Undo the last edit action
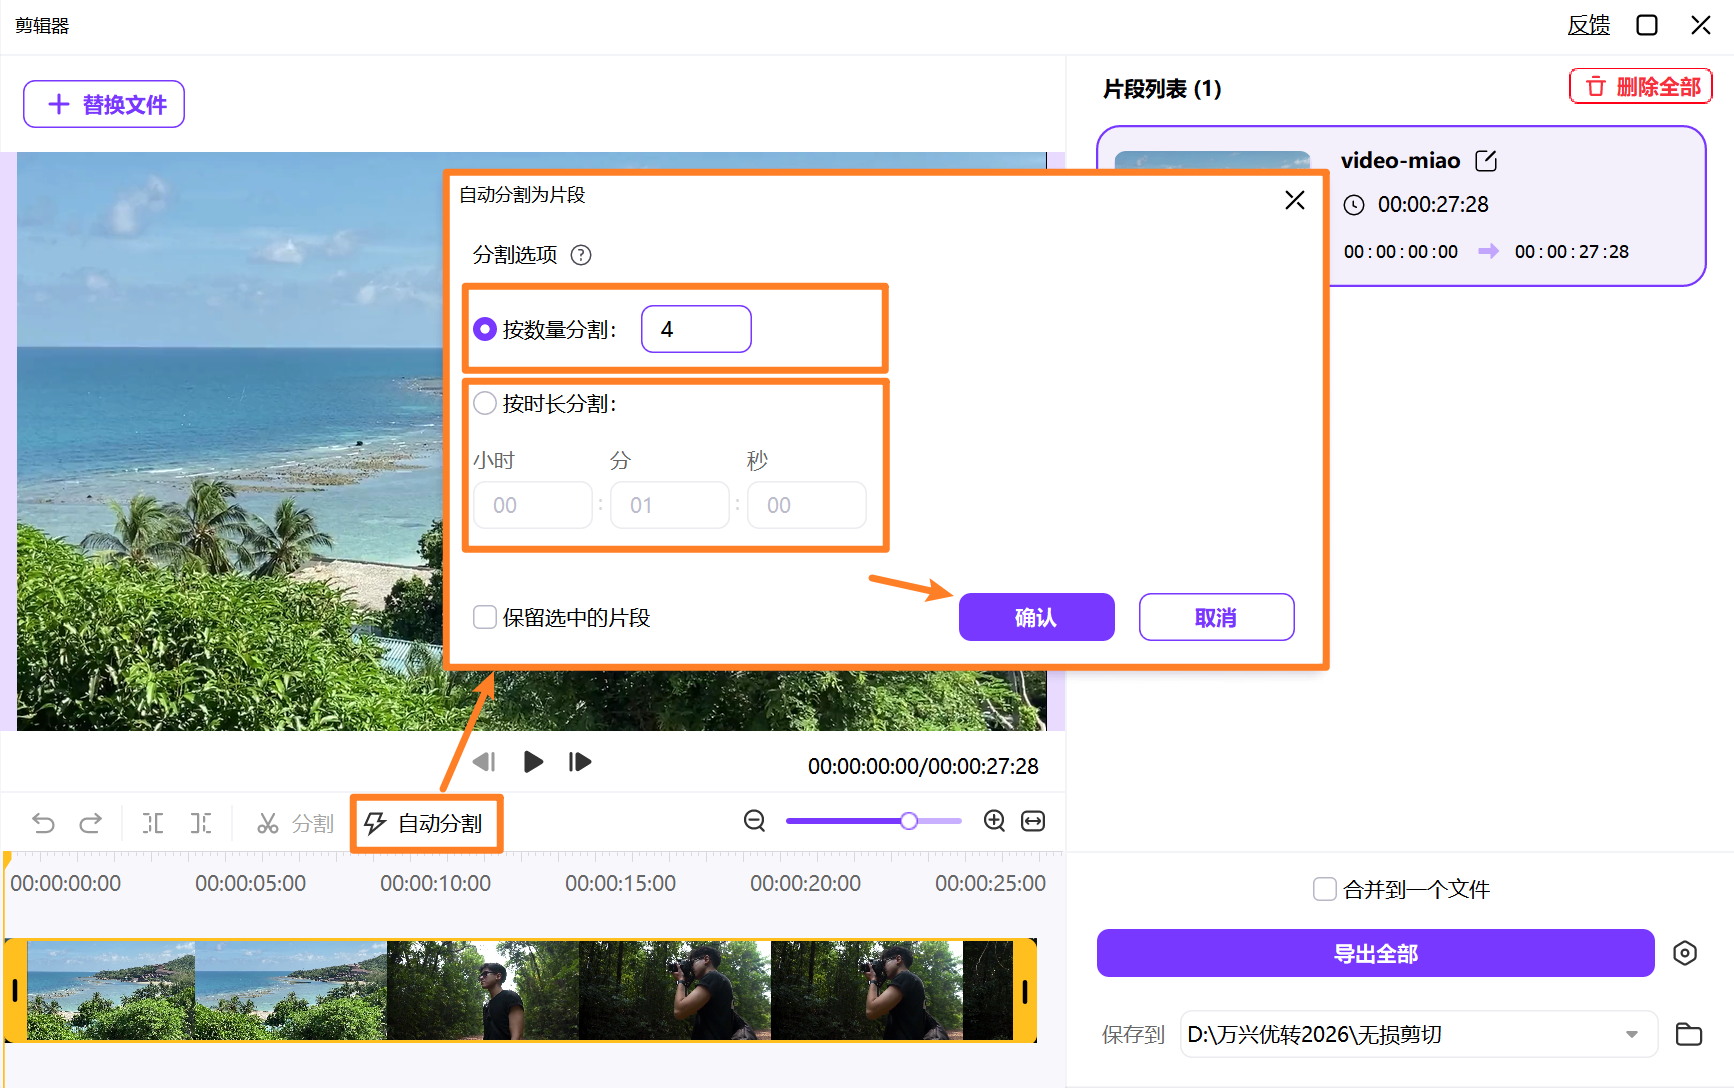This screenshot has height=1088, width=1734. click(x=42, y=822)
